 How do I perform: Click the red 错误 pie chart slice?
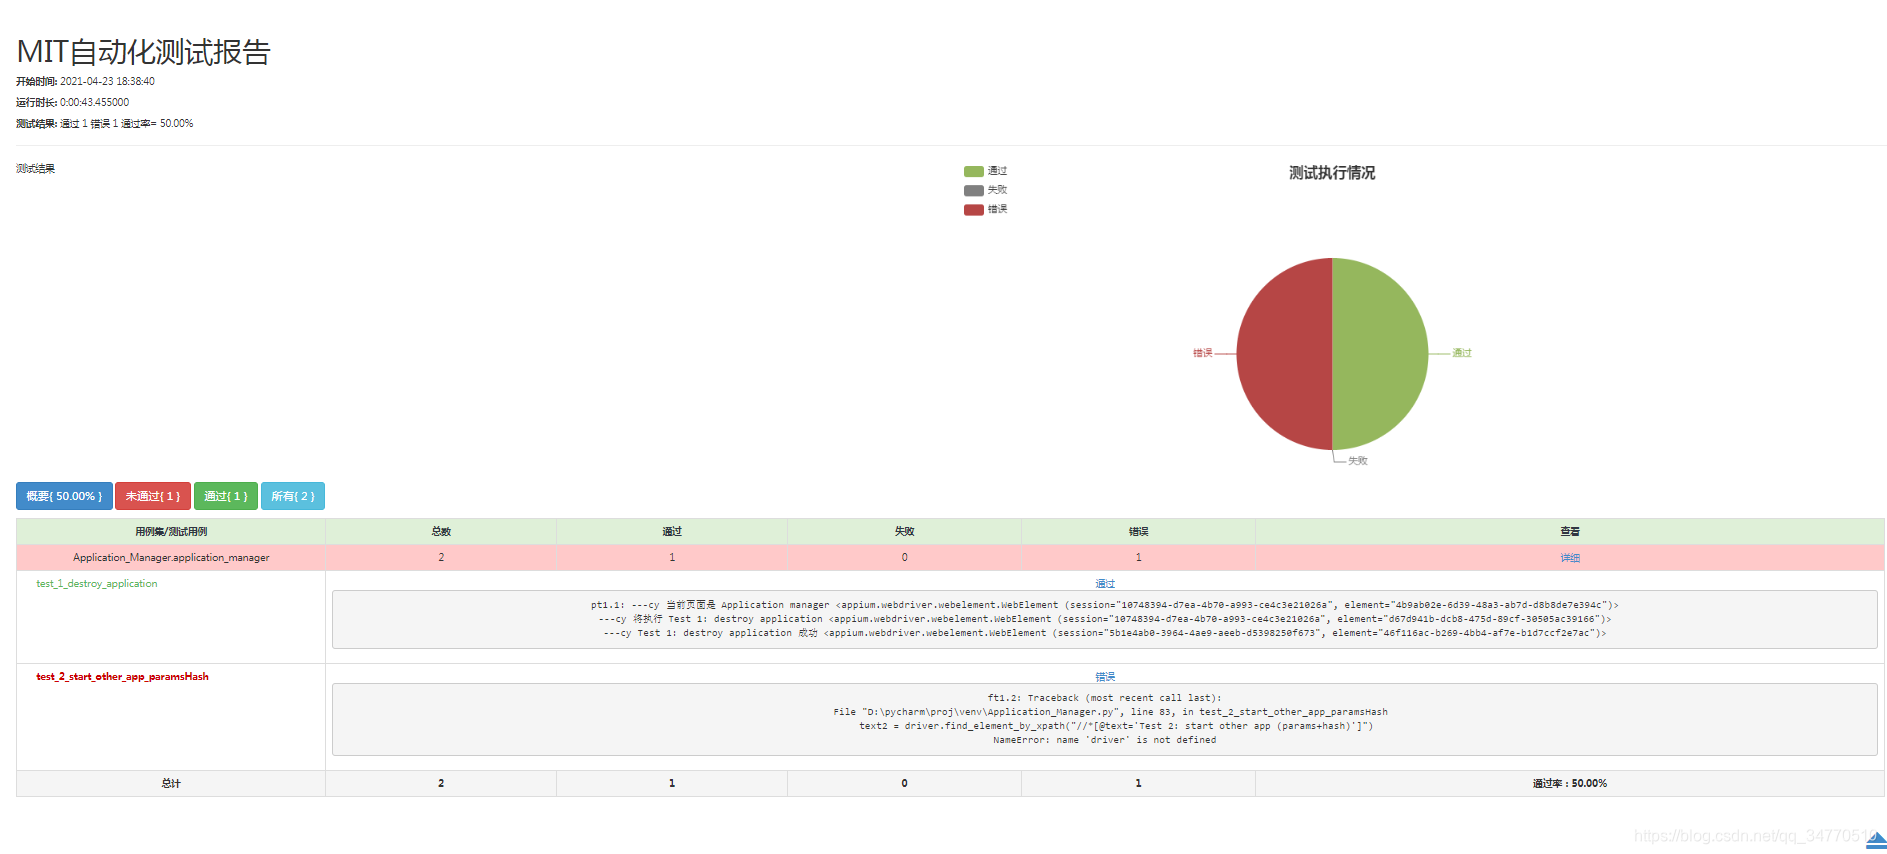(1284, 354)
